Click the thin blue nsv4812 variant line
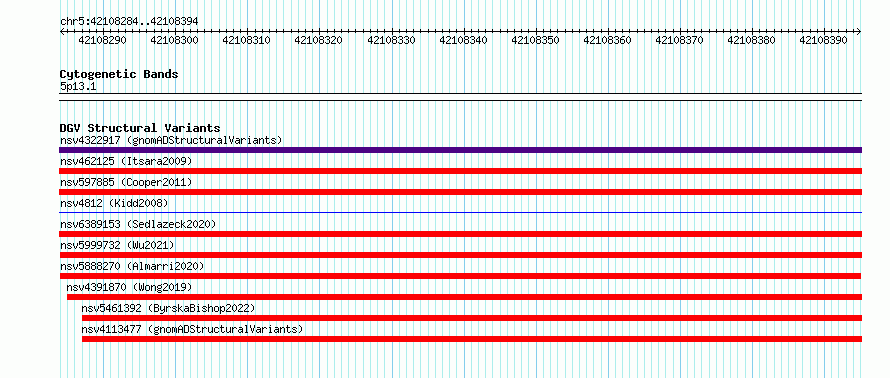Screen dimensions: 890x378 [x=460, y=212]
